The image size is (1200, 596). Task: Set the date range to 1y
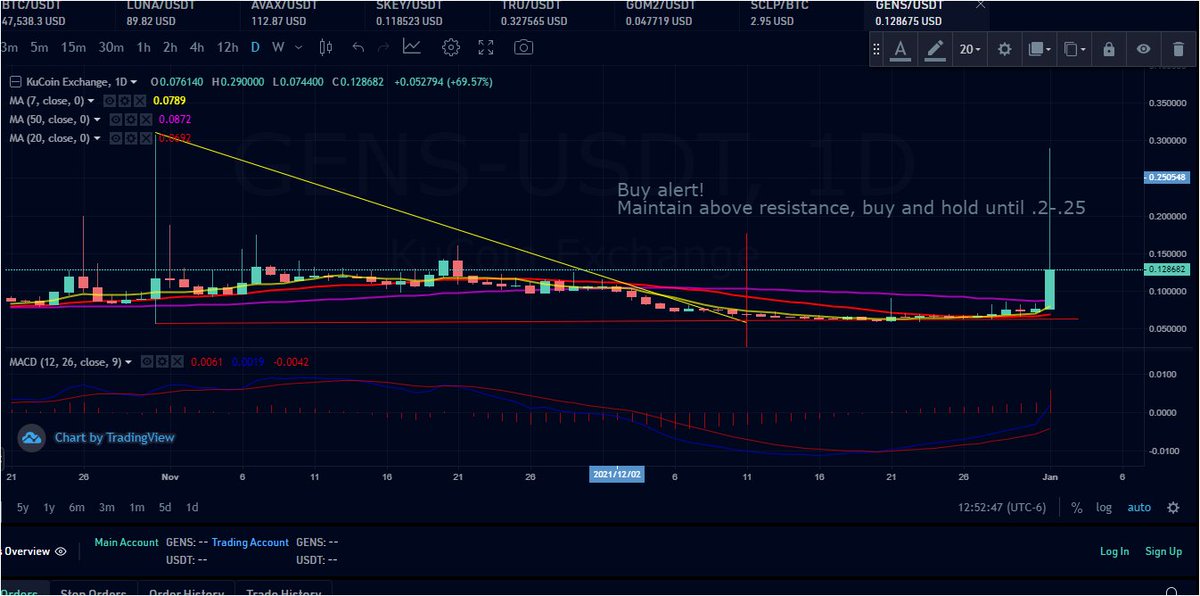pos(49,508)
